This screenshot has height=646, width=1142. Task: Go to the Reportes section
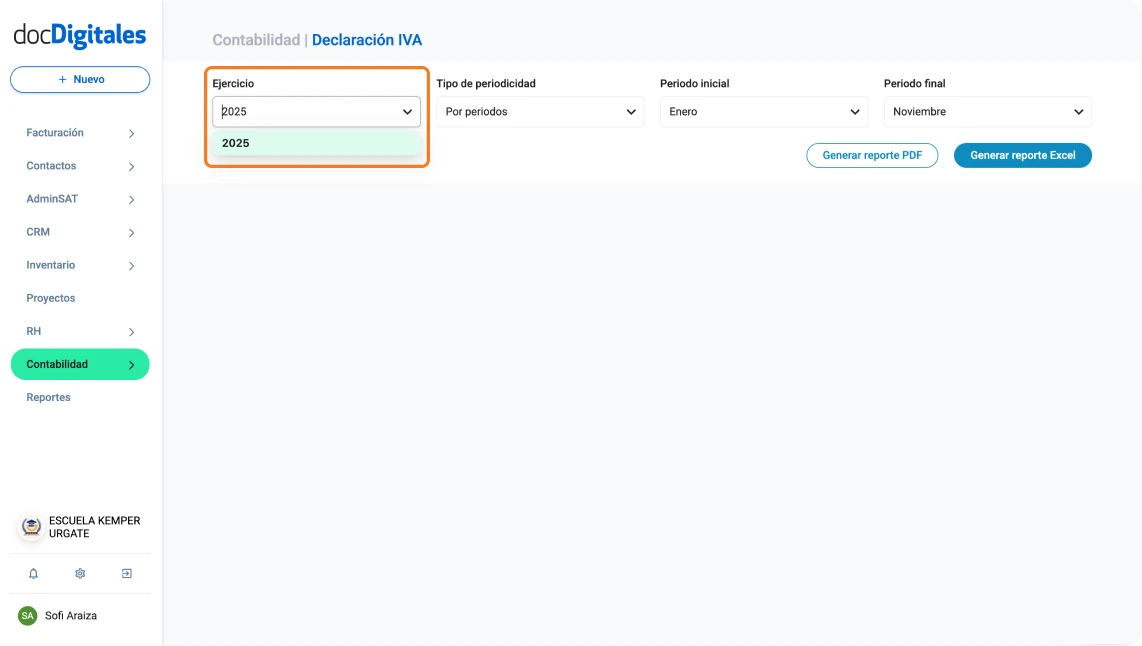pos(49,397)
